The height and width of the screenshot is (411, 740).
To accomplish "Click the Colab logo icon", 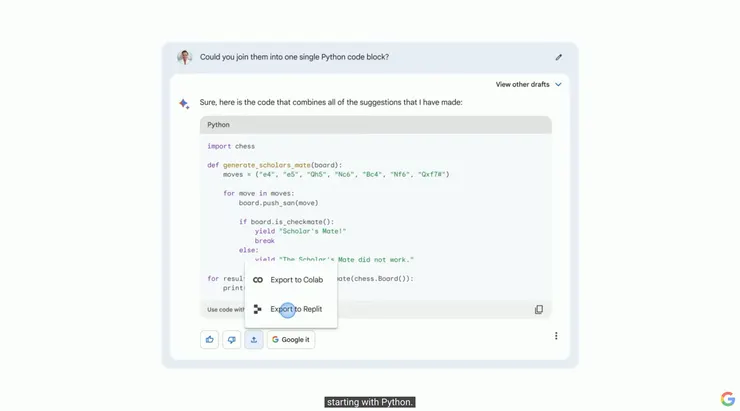I will click(258, 280).
